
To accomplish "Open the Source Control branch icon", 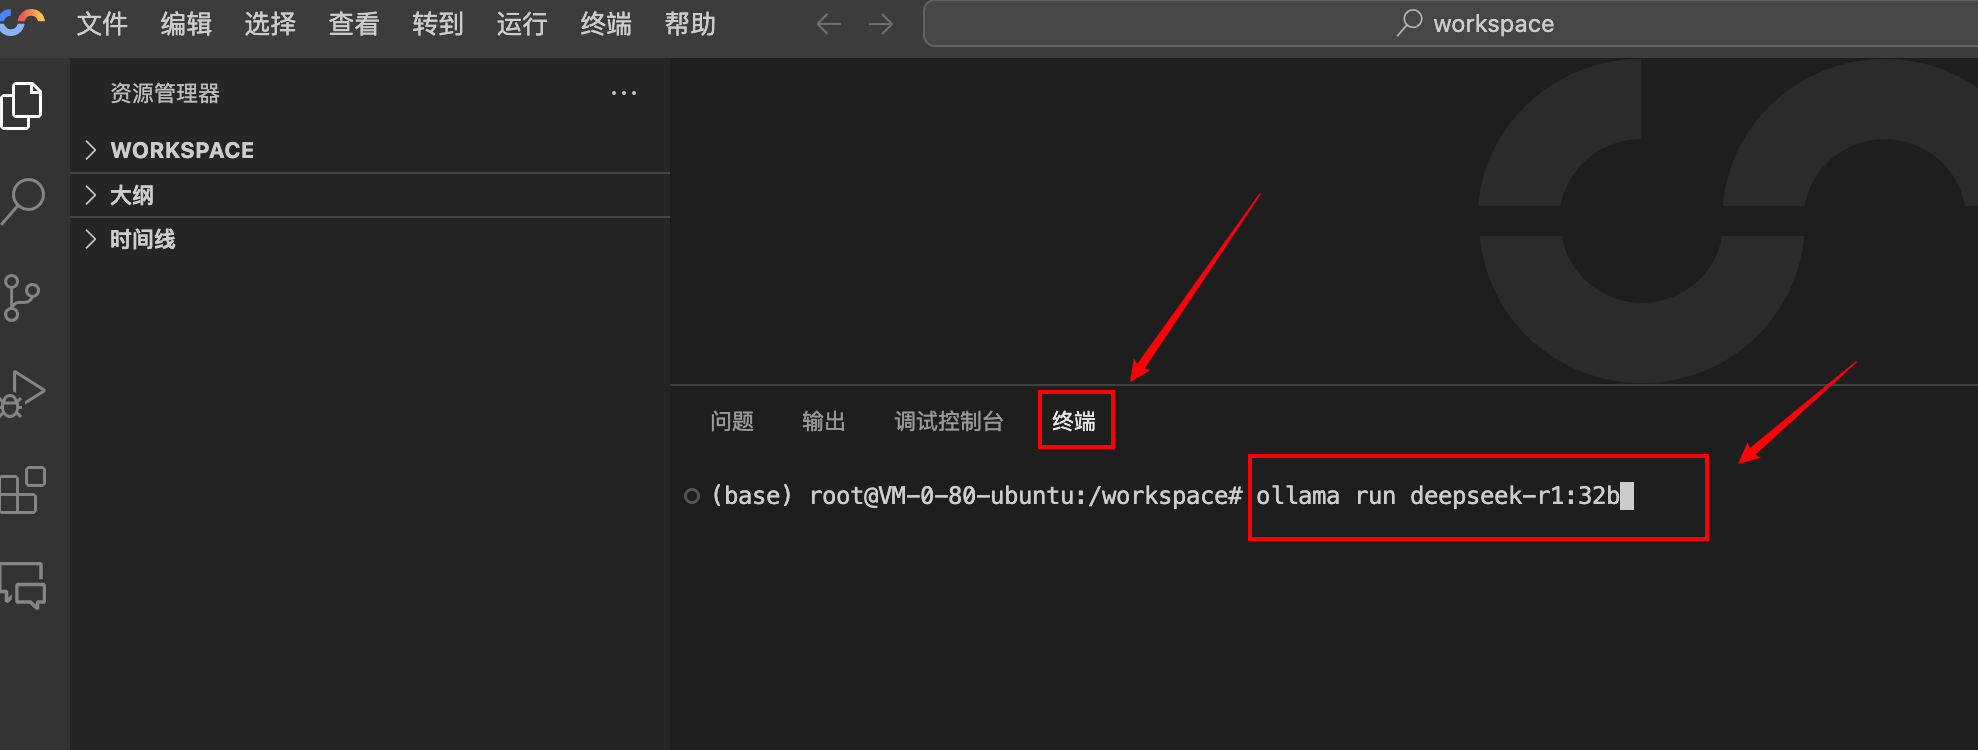I will coord(22,298).
